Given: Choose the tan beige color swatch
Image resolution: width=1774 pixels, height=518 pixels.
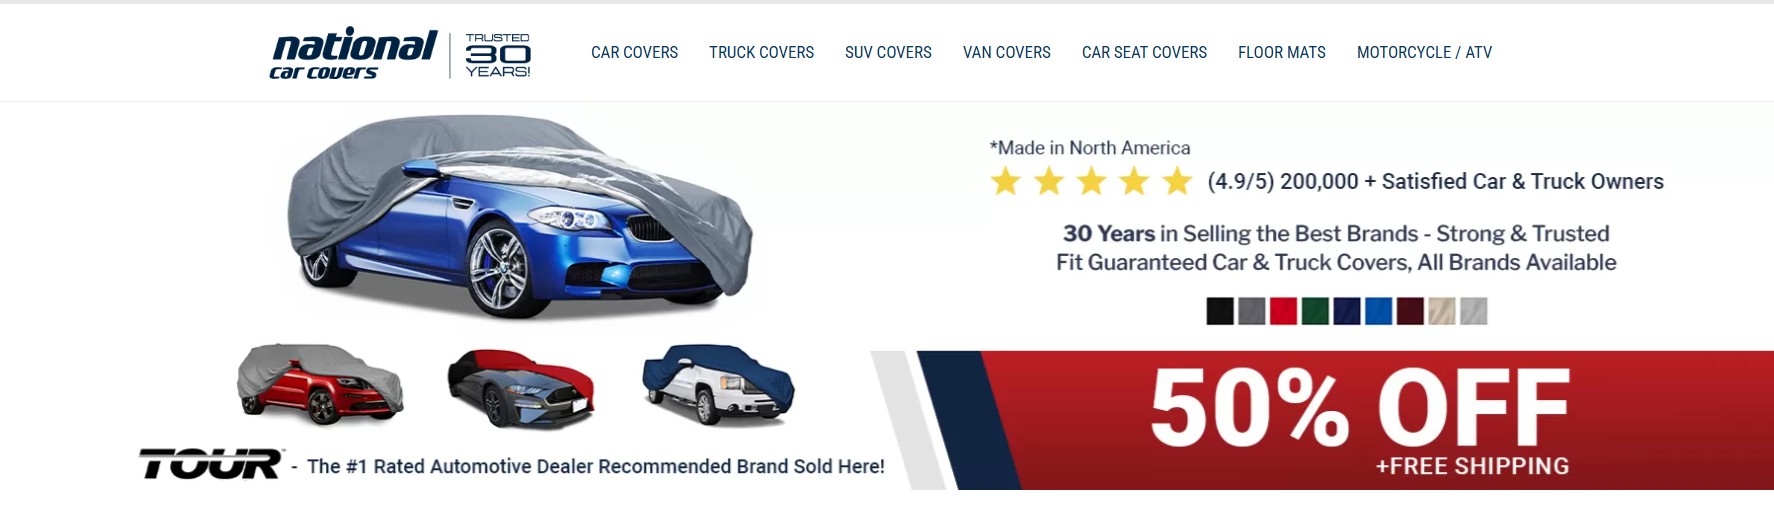Looking at the screenshot, I should click(1442, 311).
